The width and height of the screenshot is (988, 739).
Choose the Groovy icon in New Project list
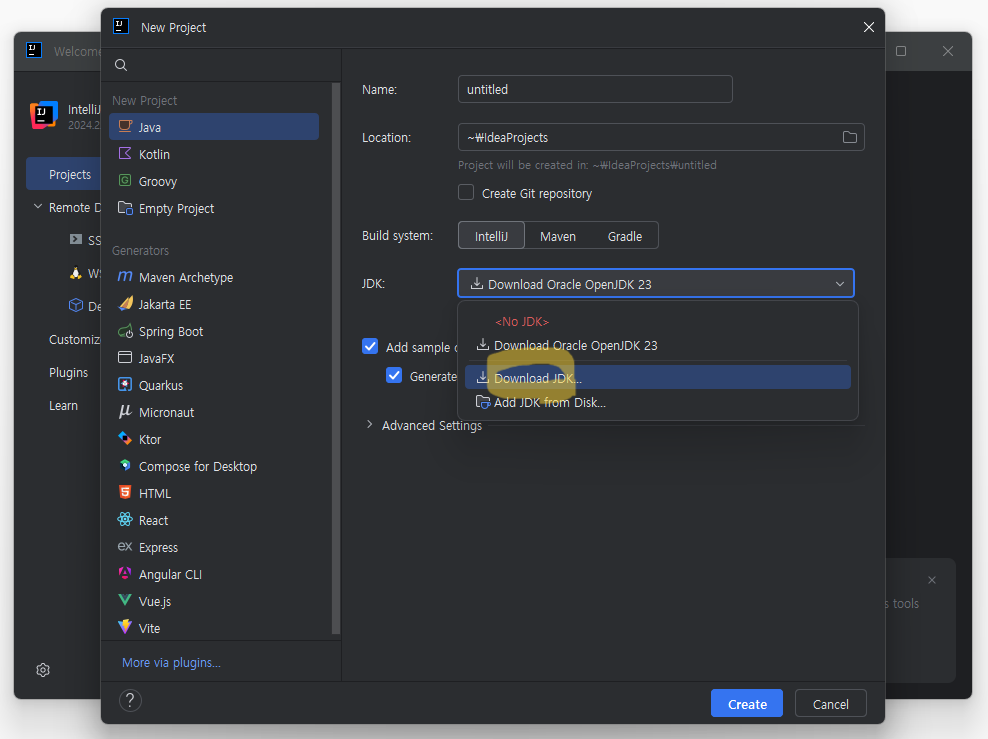pyautogui.click(x=125, y=180)
